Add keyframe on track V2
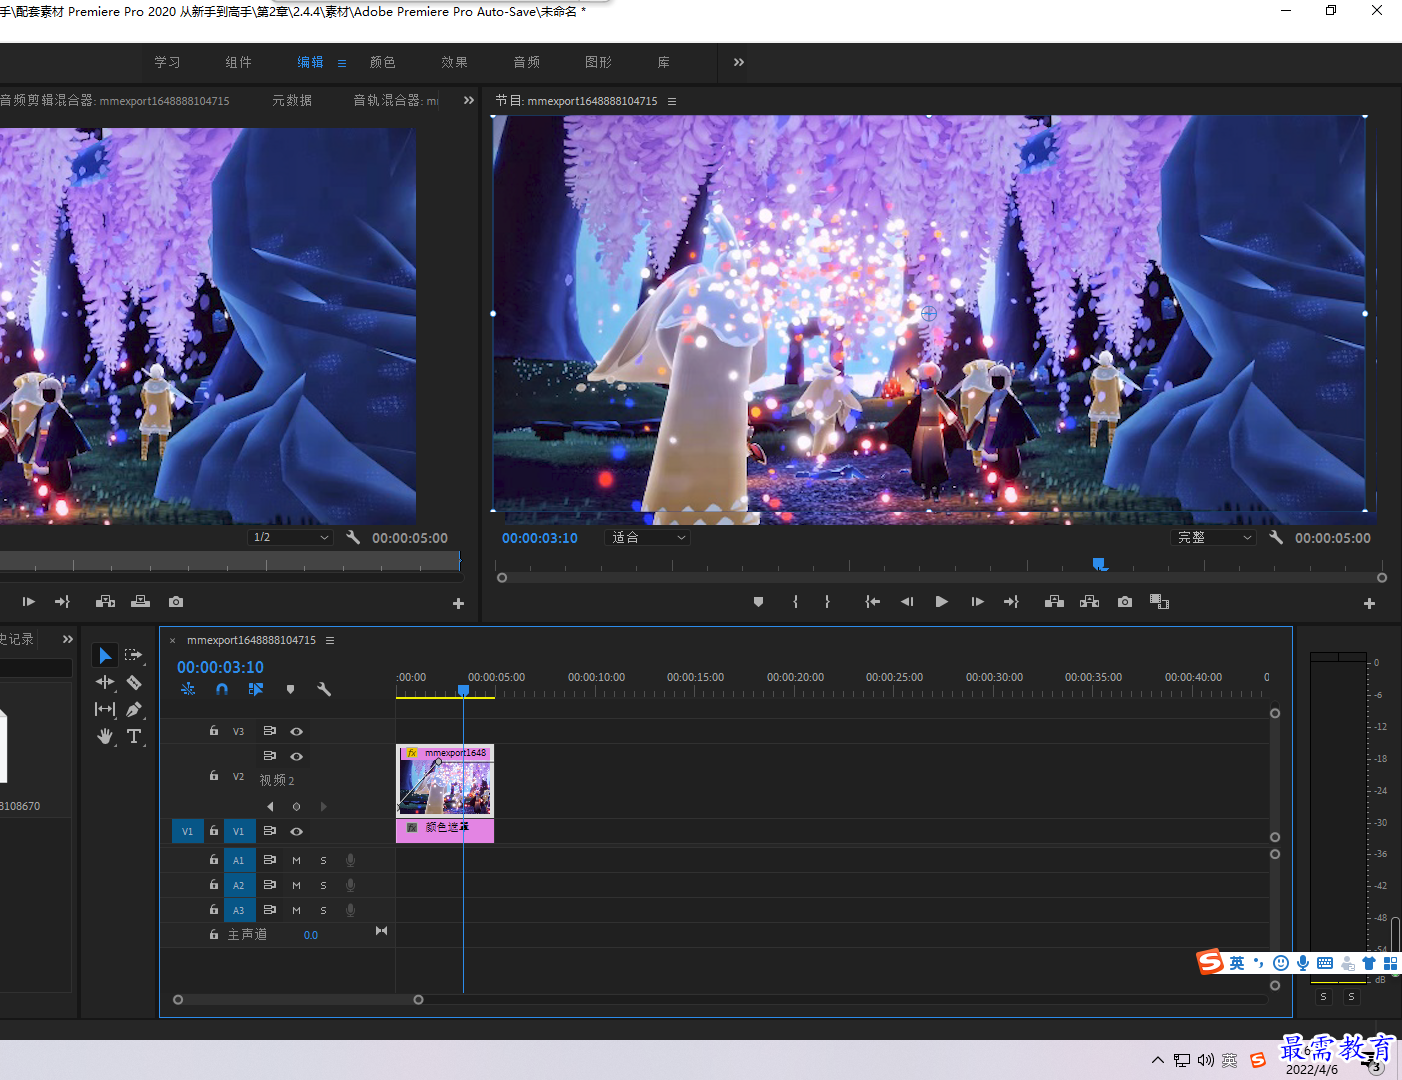The width and height of the screenshot is (1402, 1080). tap(296, 806)
